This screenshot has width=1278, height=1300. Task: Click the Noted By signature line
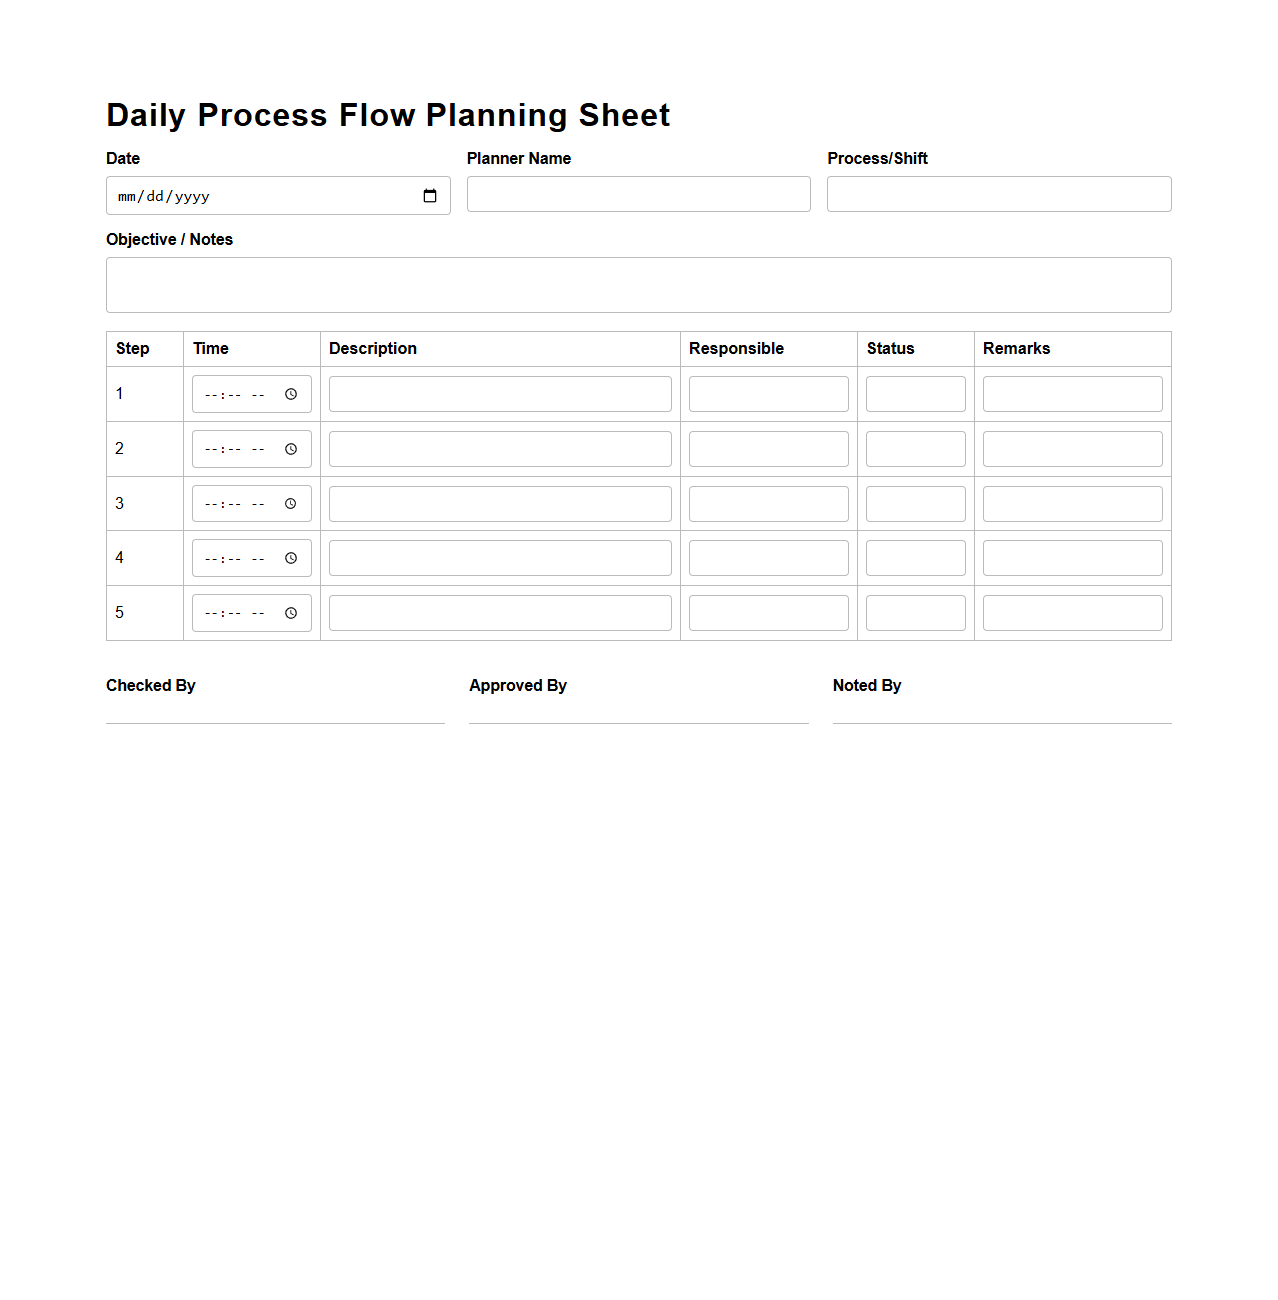[x=1001, y=723]
